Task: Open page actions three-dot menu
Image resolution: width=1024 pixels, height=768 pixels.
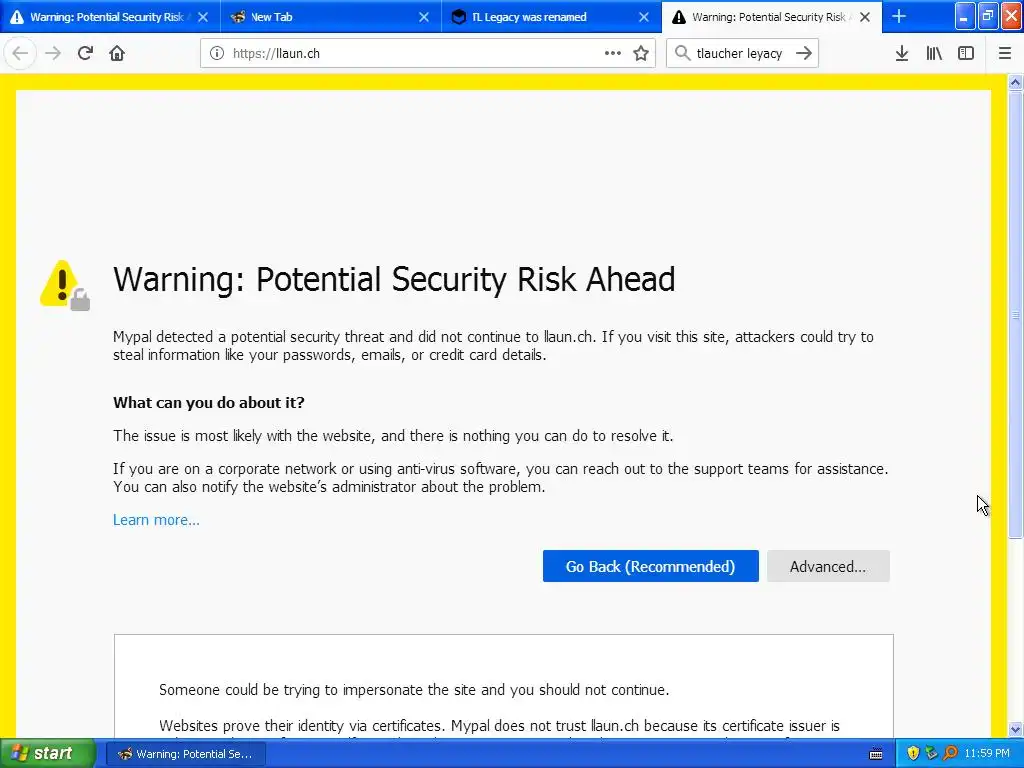Action: click(613, 54)
